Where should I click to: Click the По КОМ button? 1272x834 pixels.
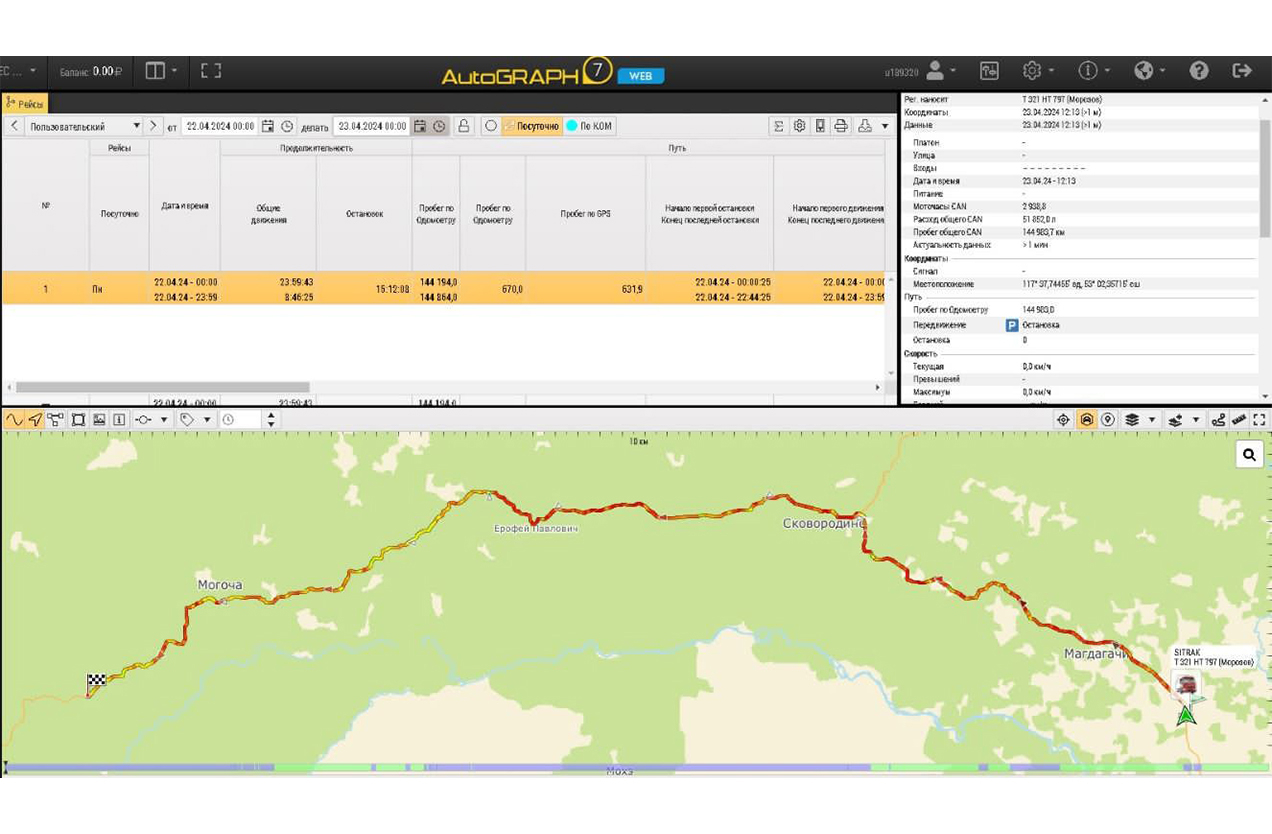point(590,126)
